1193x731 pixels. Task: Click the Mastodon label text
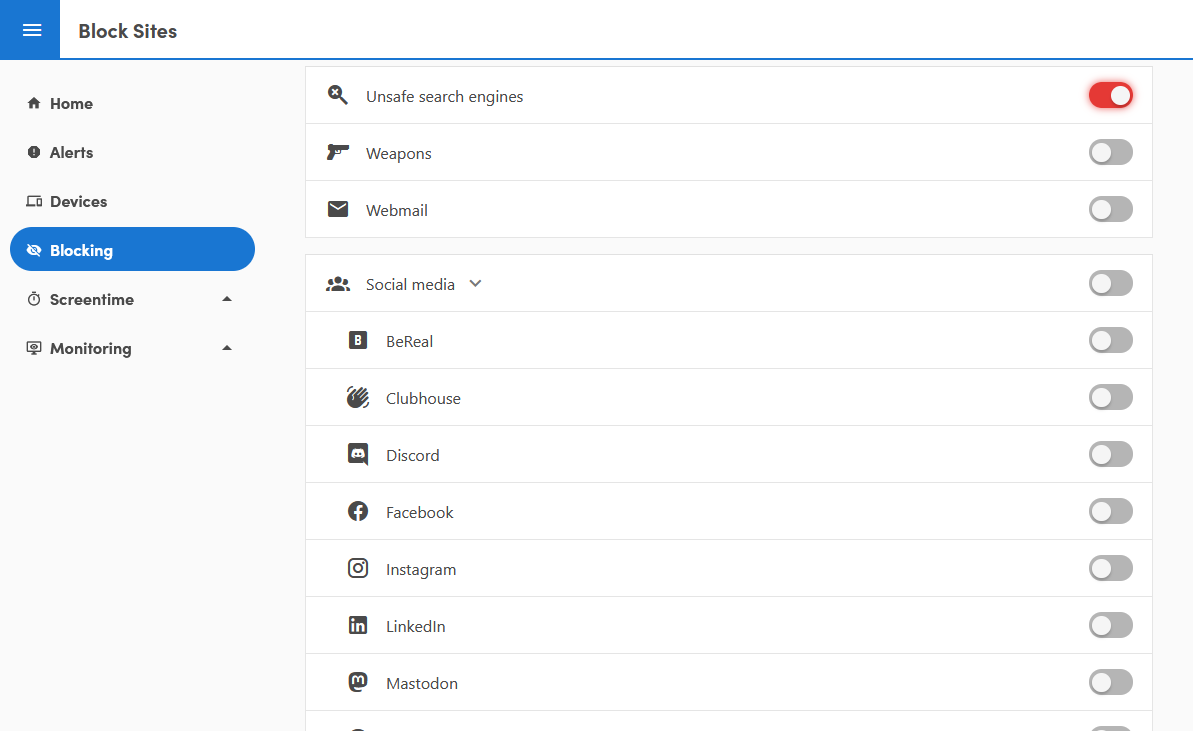click(x=422, y=684)
